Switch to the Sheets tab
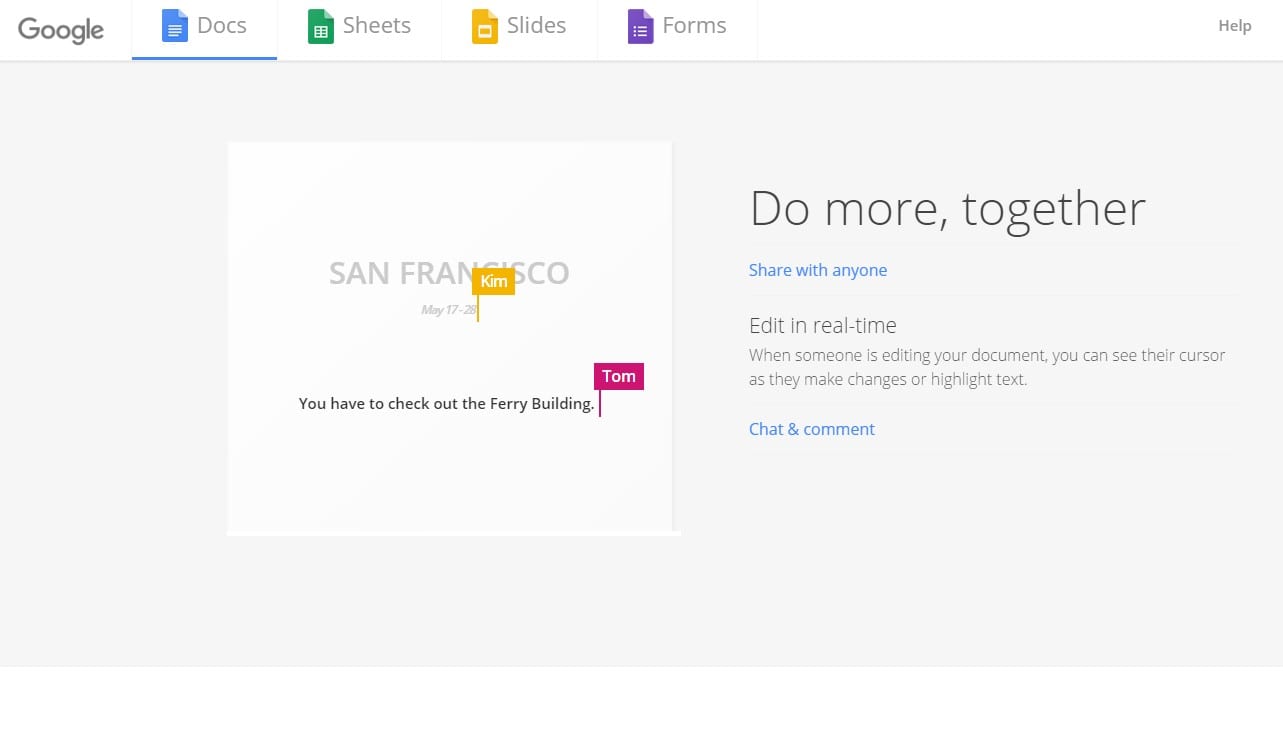The height and width of the screenshot is (739, 1283). click(x=360, y=29)
